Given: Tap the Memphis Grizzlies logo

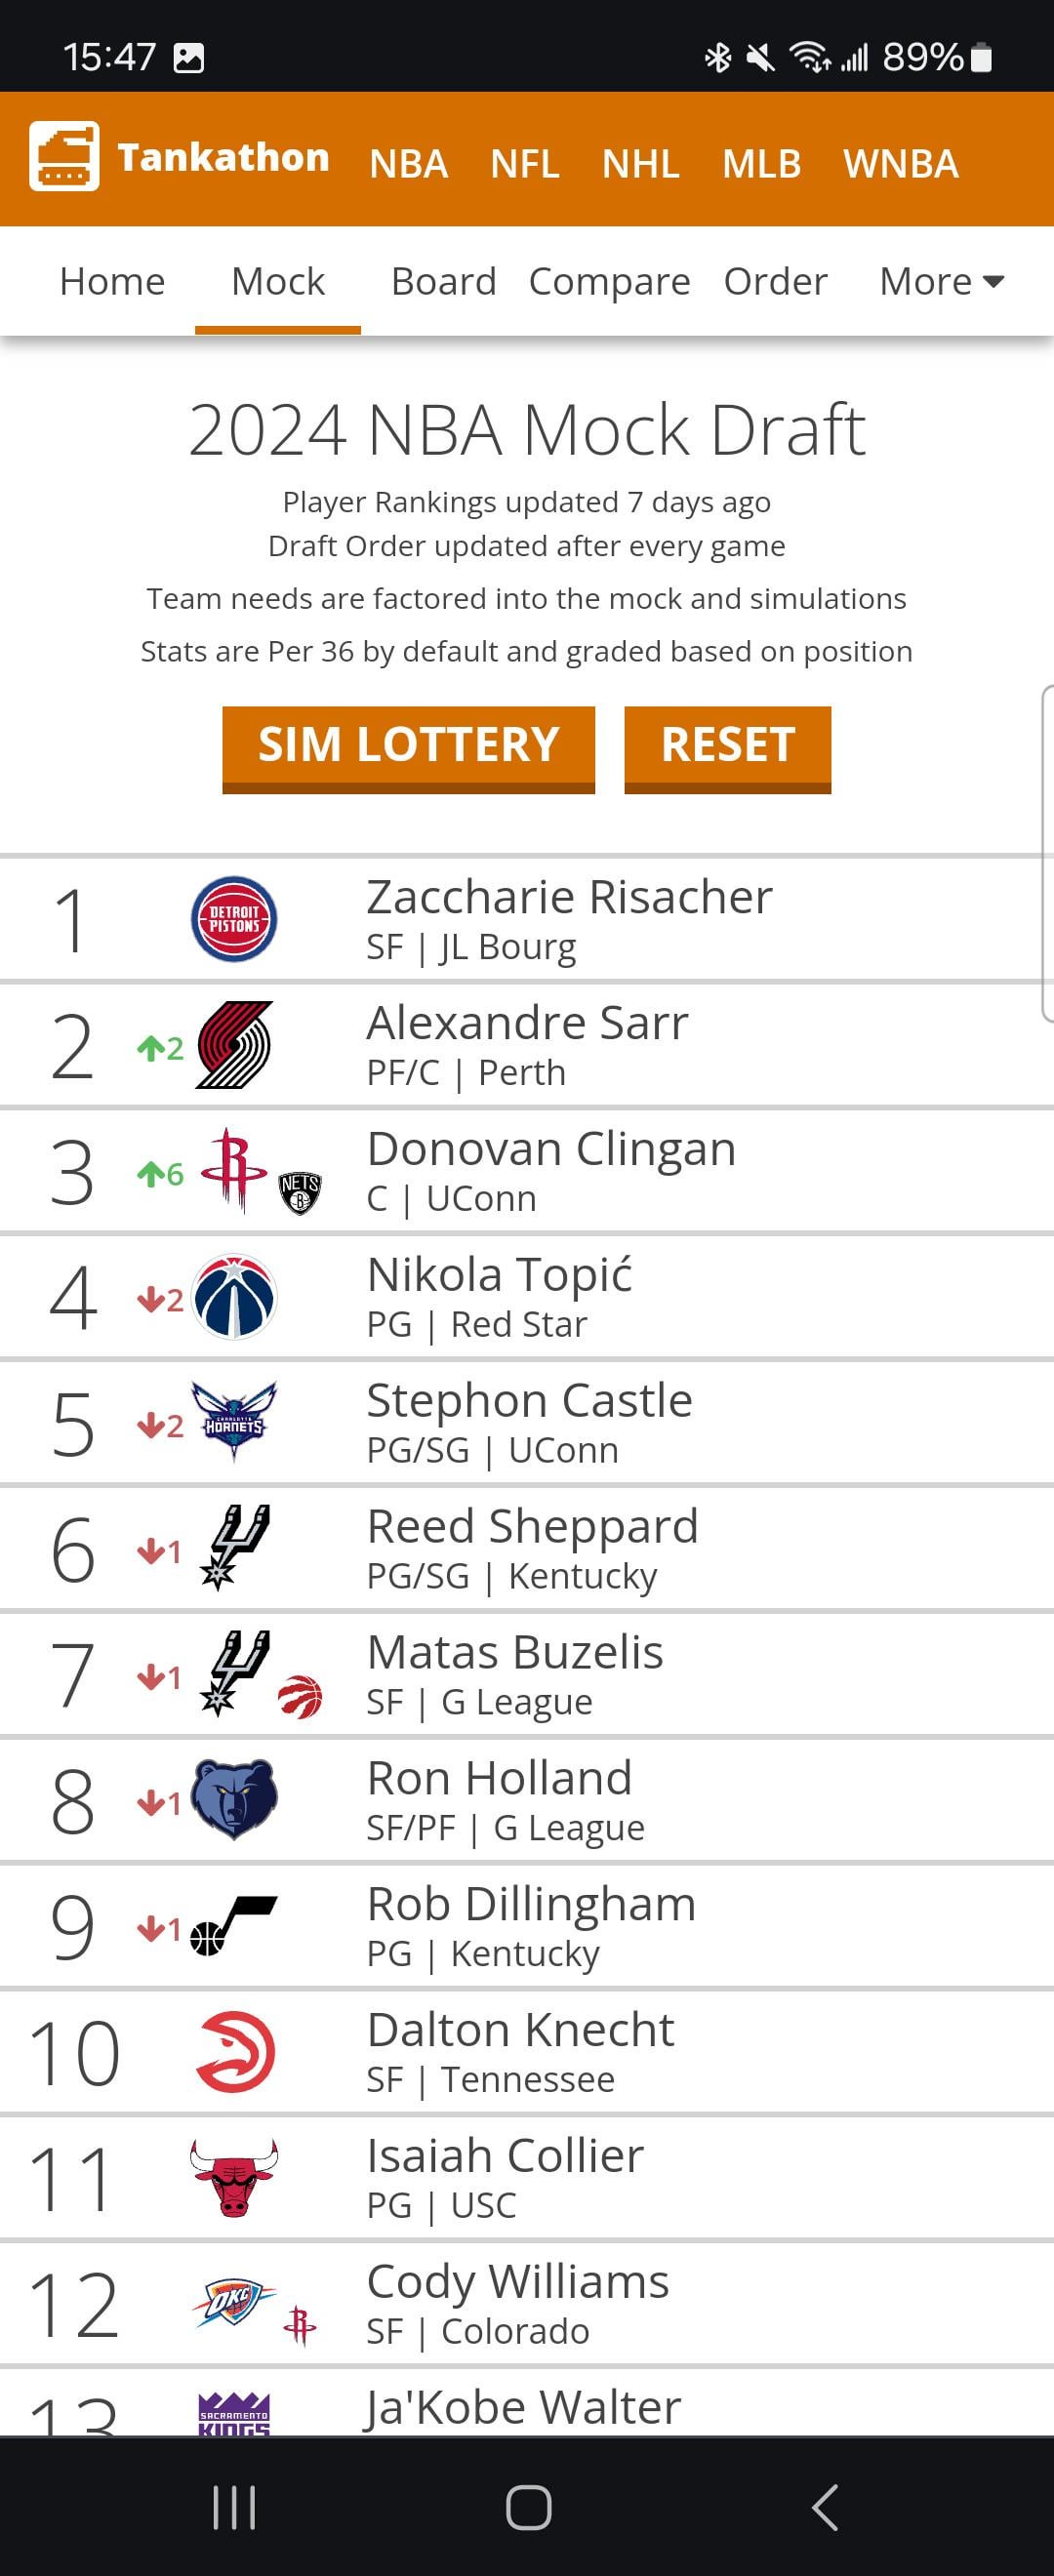Looking at the screenshot, I should coord(234,1799).
